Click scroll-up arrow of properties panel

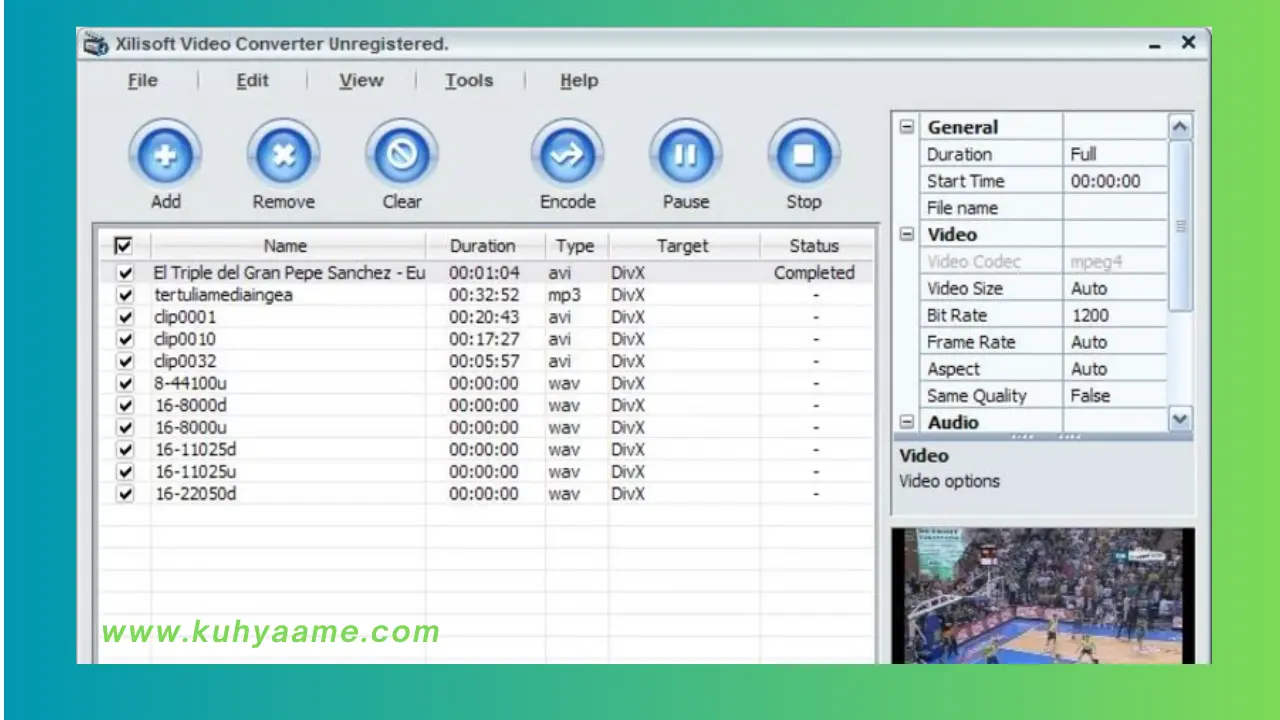coord(1180,127)
